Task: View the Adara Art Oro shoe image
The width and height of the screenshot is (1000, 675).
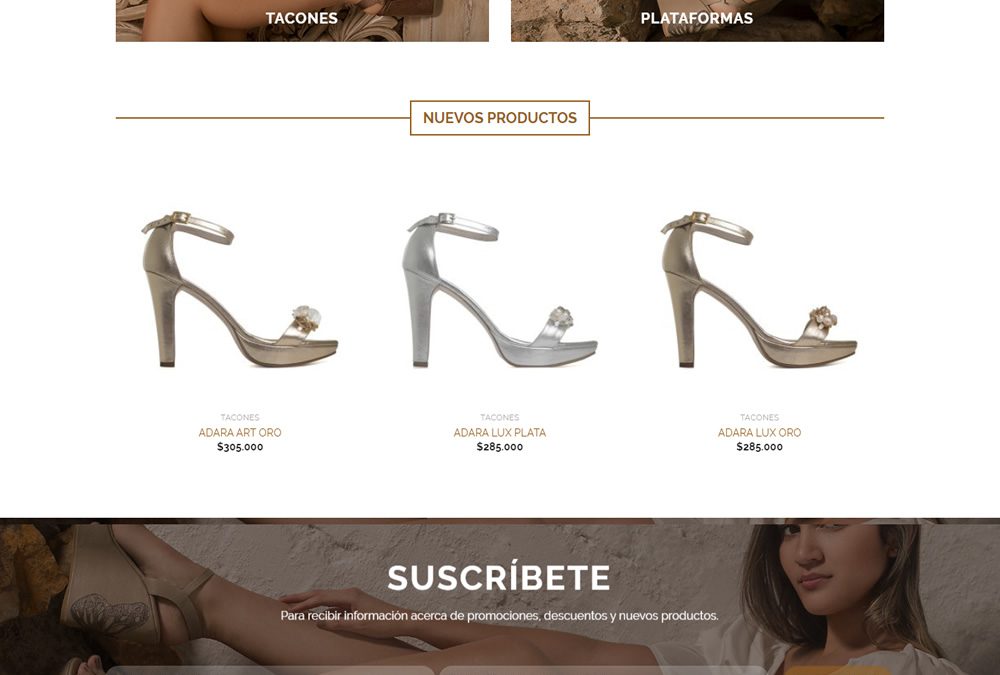Action: click(x=240, y=289)
